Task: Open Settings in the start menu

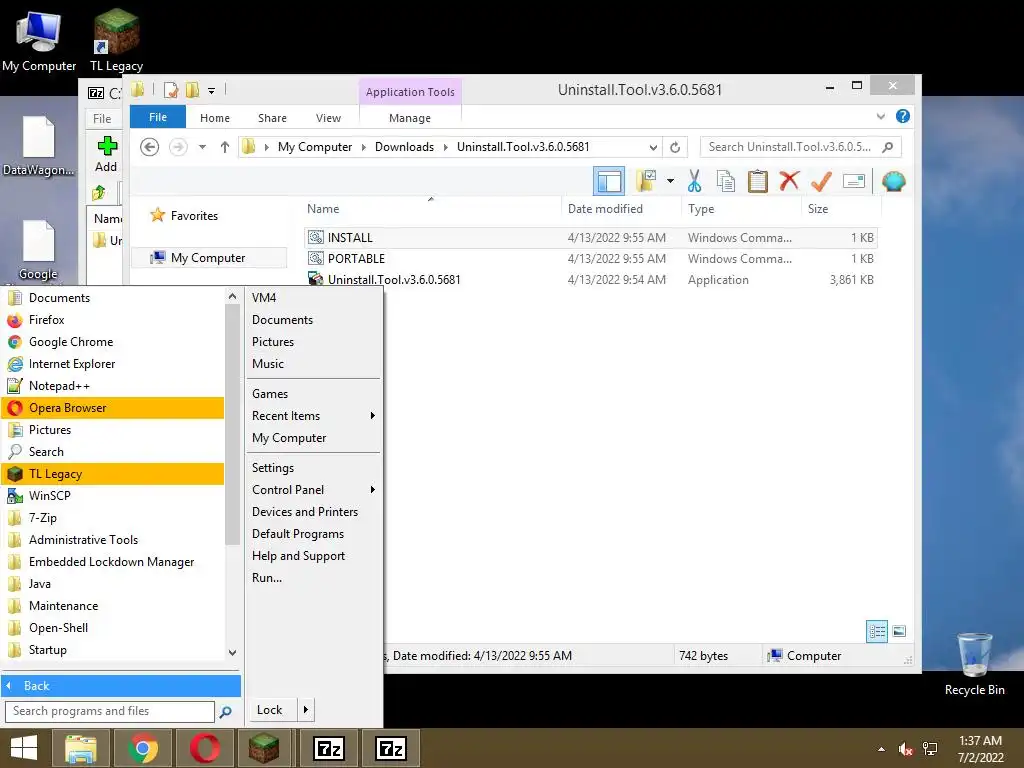Action: (x=314, y=468)
